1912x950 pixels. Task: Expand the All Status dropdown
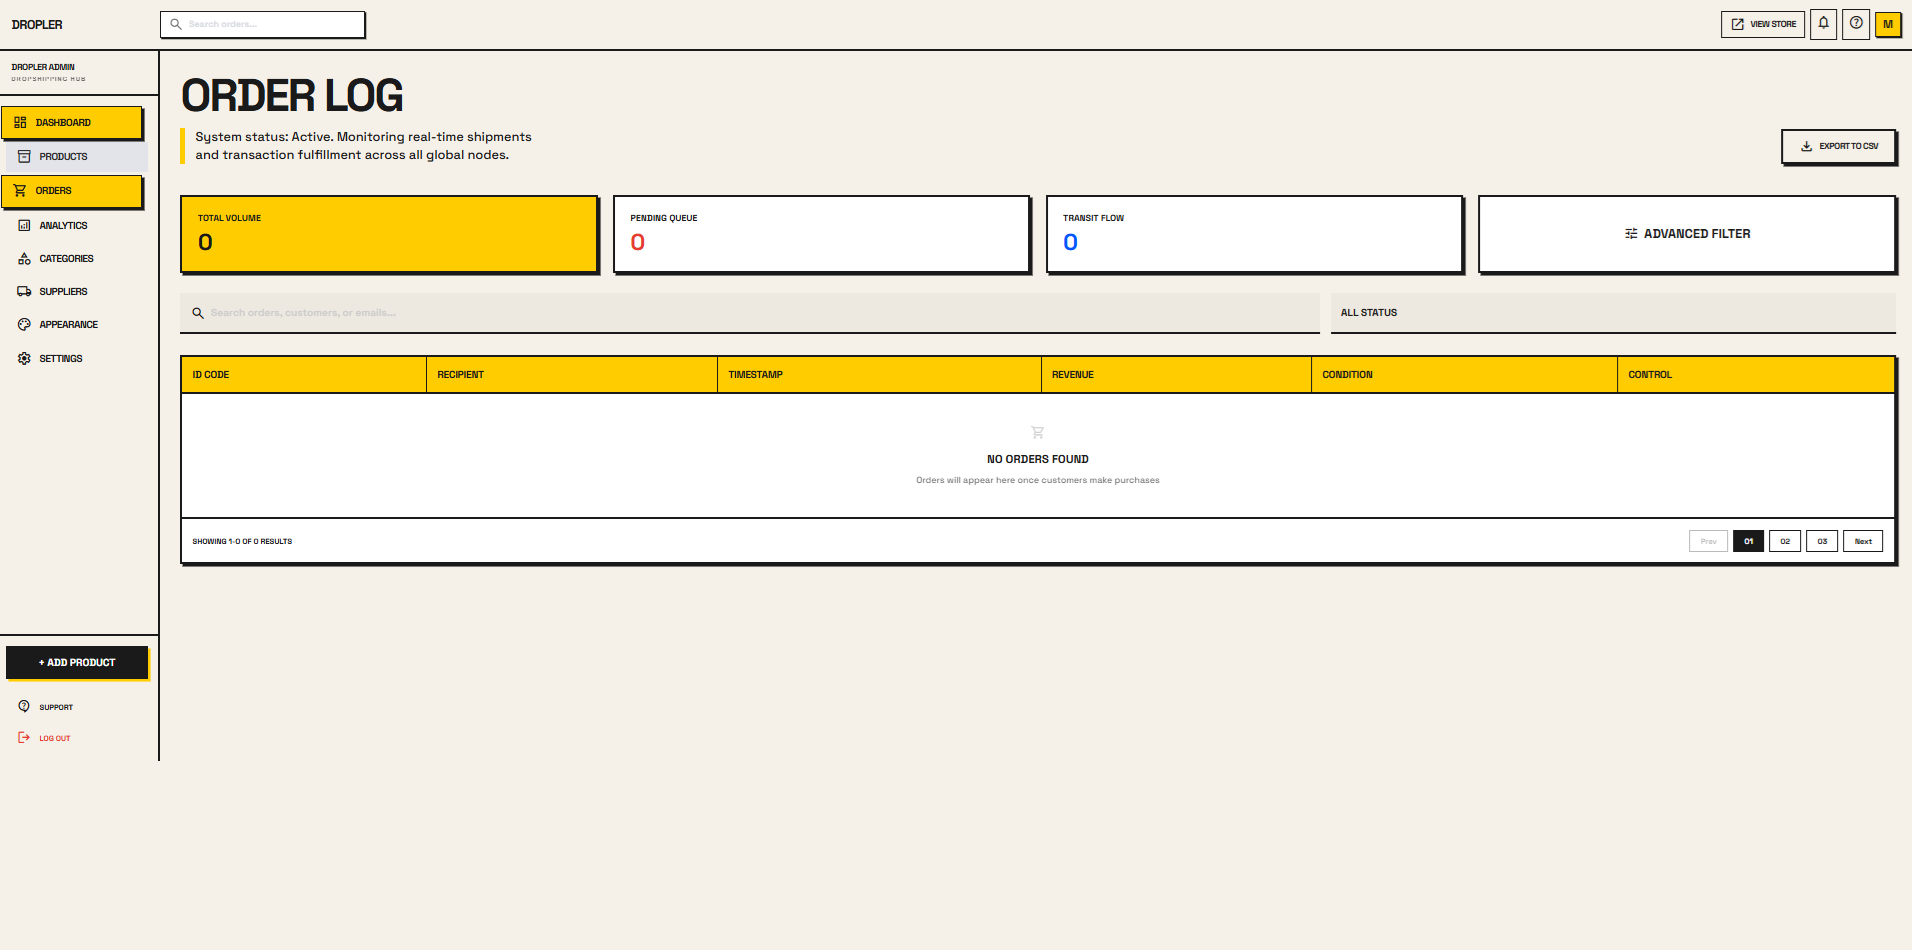[x=1612, y=313]
